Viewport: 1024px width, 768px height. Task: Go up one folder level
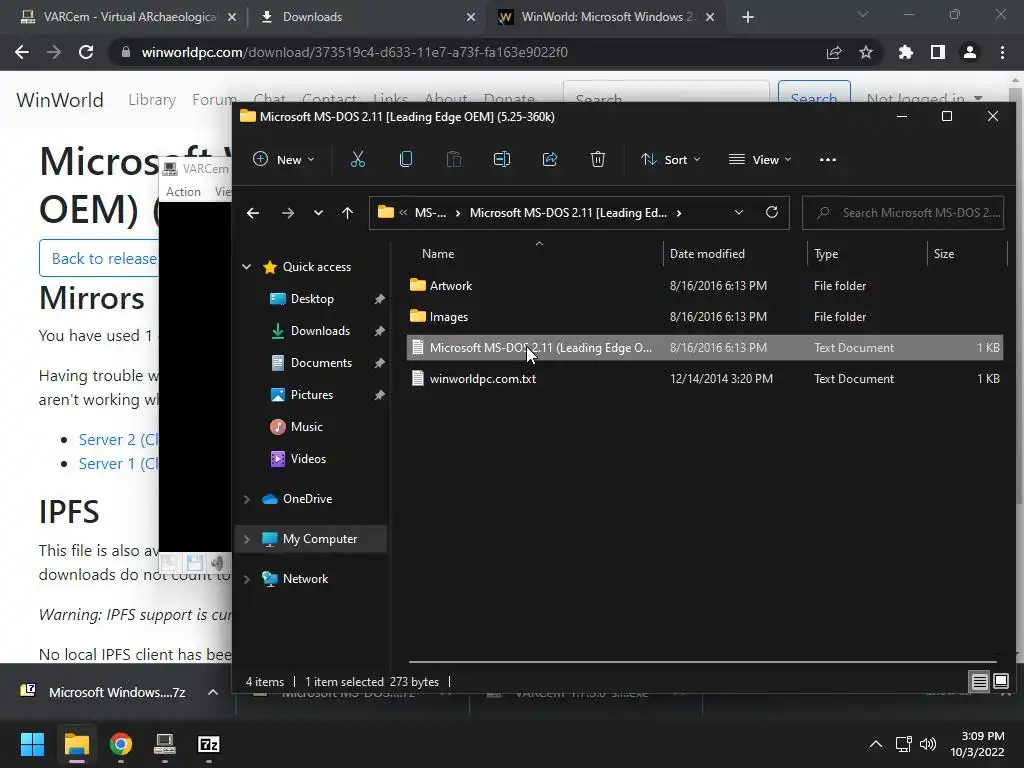coord(347,213)
